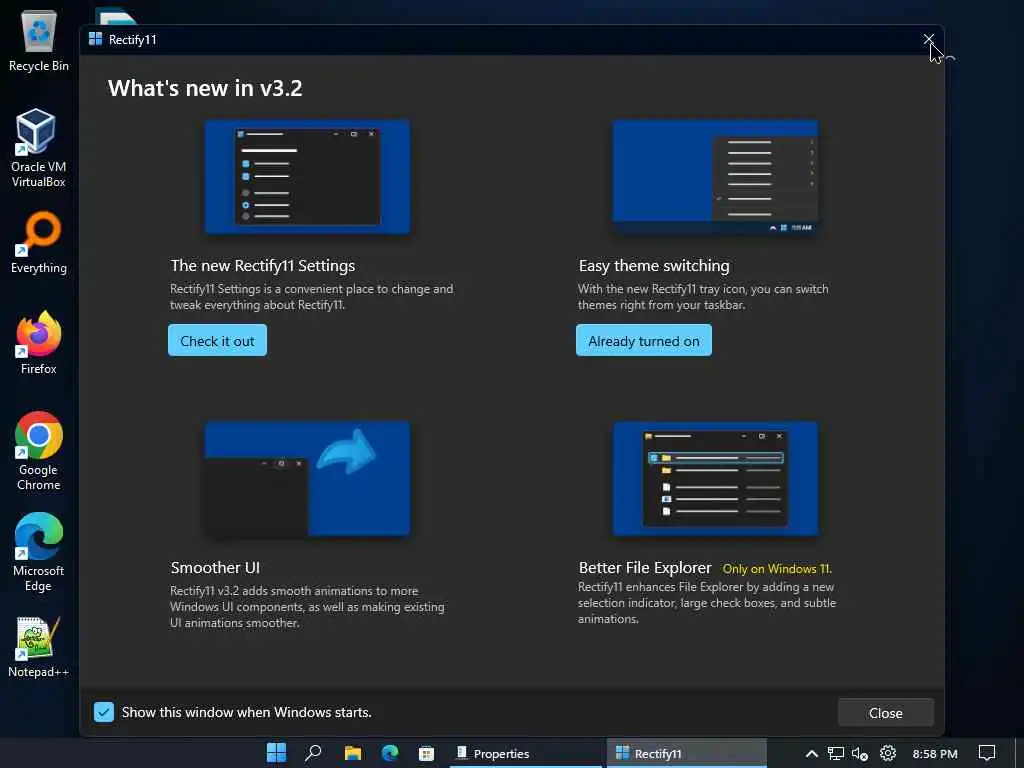The width and height of the screenshot is (1024, 768).
Task: Open the clock showing 8:58 PM
Action: coord(935,754)
